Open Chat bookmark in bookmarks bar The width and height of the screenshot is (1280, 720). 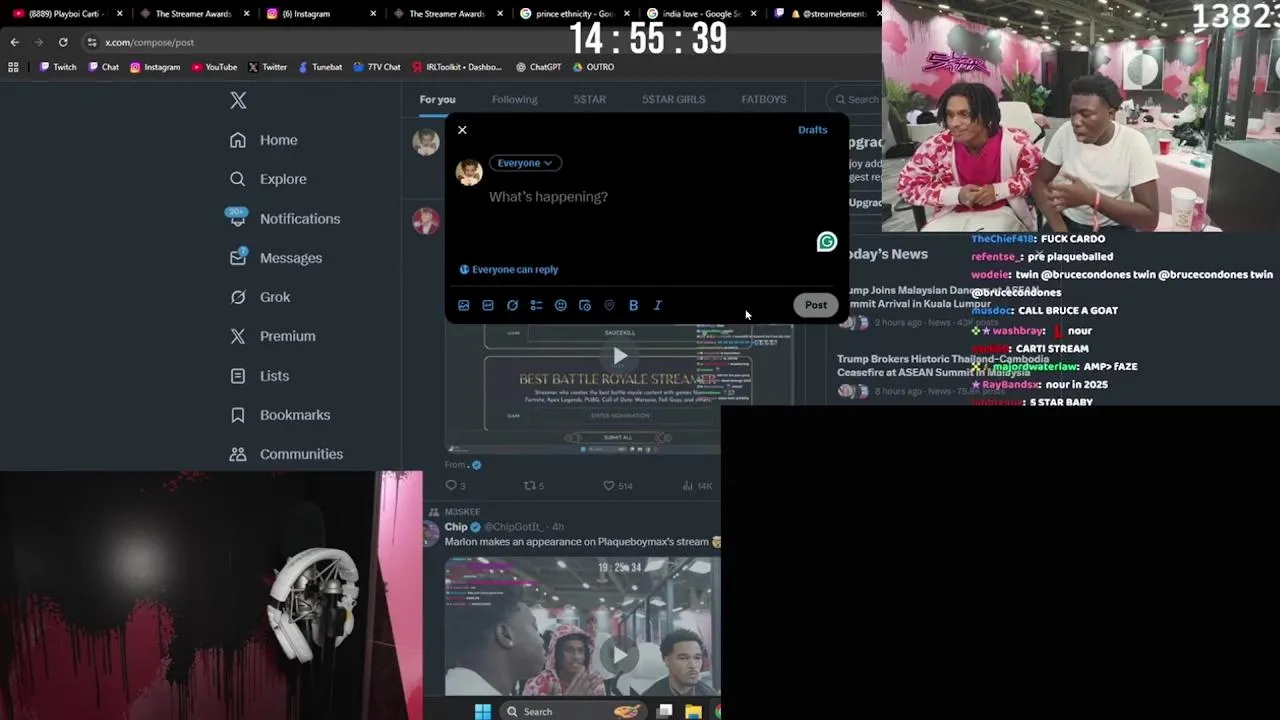(103, 67)
